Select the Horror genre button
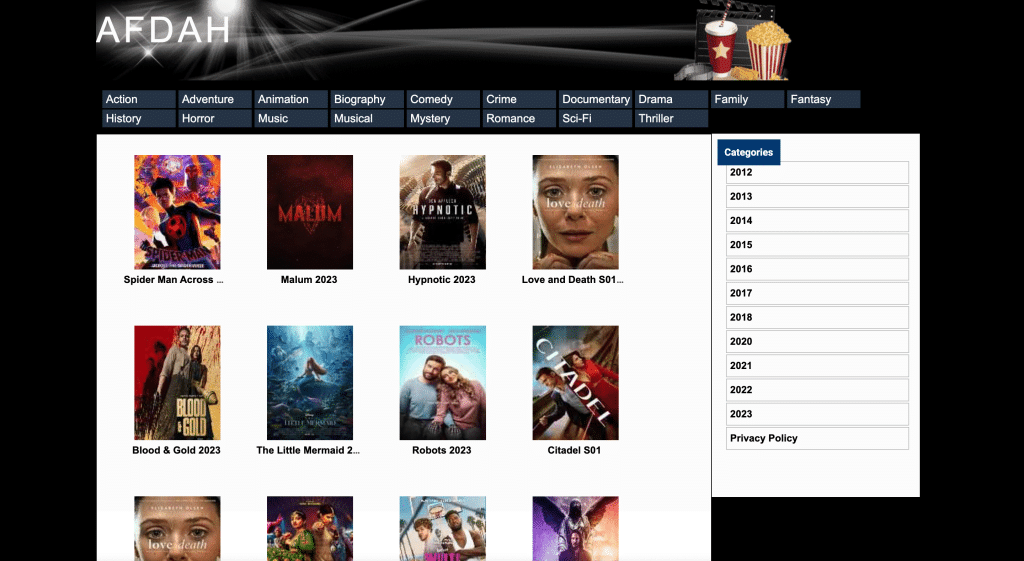Screen dimensions: 1024x561 pos(214,118)
